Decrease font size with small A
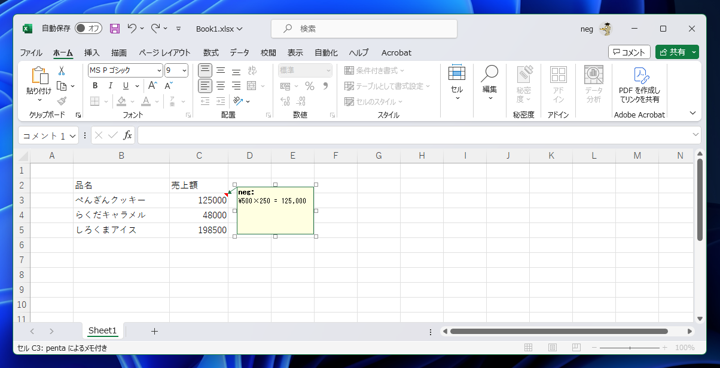The width and height of the screenshot is (720, 368). click(168, 85)
